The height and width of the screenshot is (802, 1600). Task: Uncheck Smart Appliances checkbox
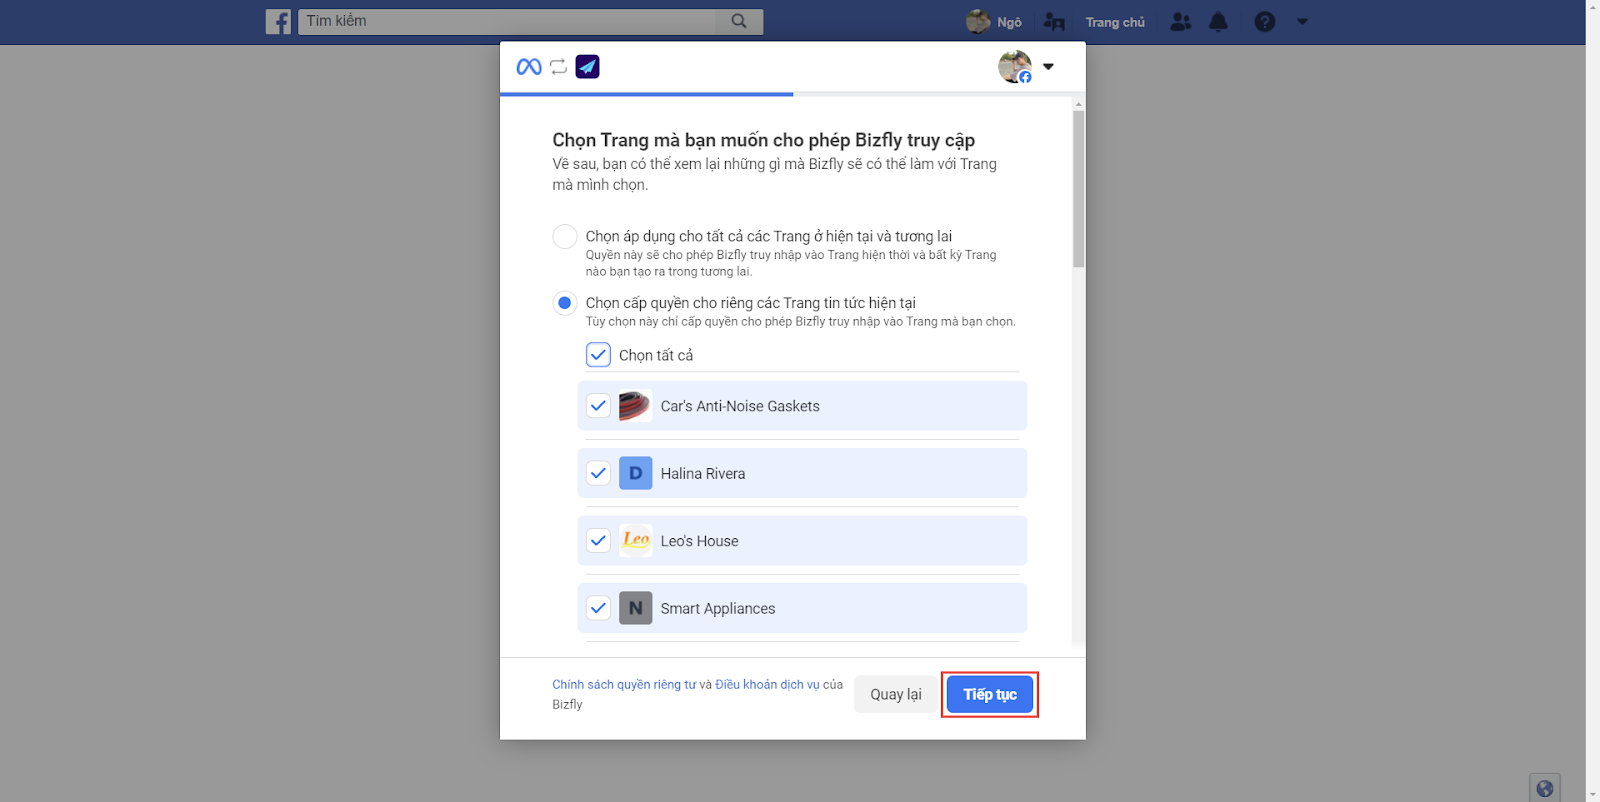(x=598, y=608)
